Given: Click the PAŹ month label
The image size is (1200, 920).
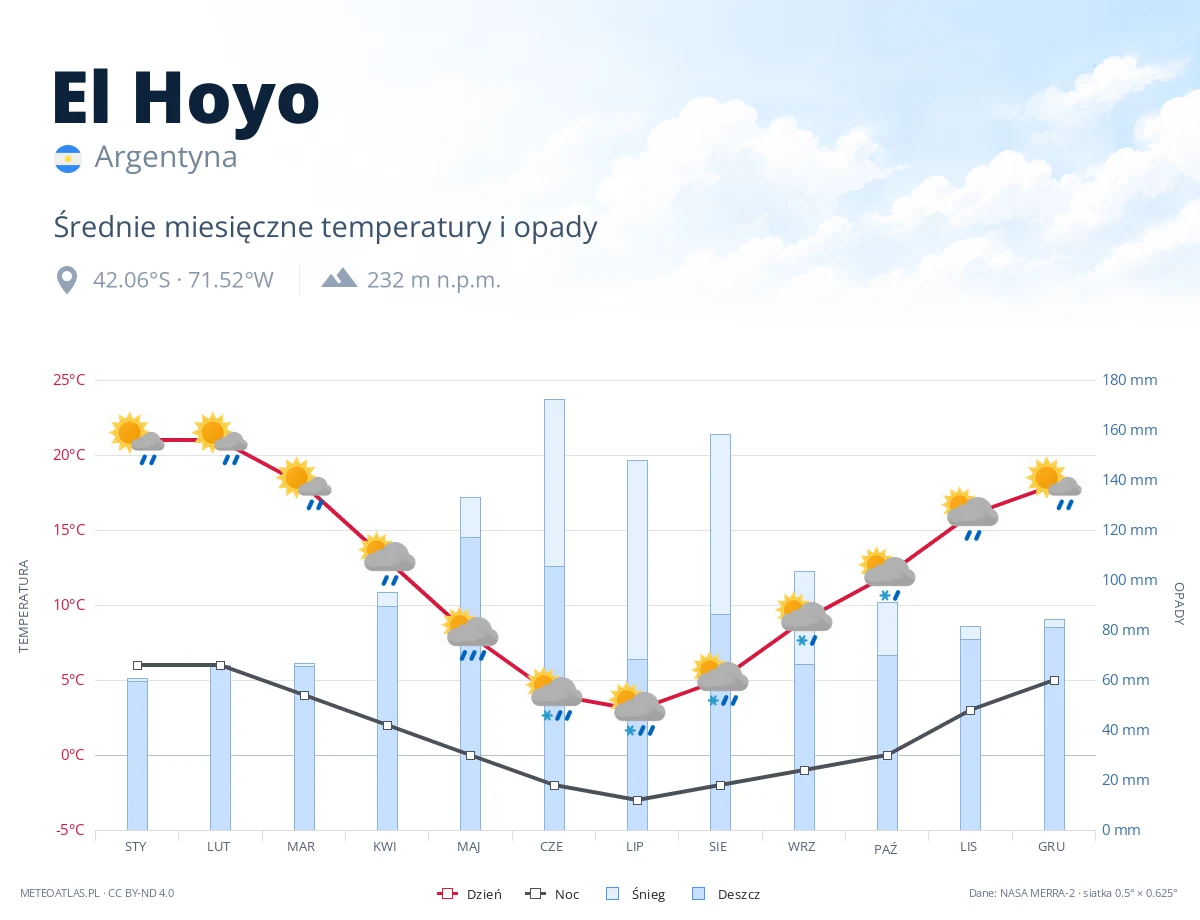Looking at the screenshot, I should (886, 847).
